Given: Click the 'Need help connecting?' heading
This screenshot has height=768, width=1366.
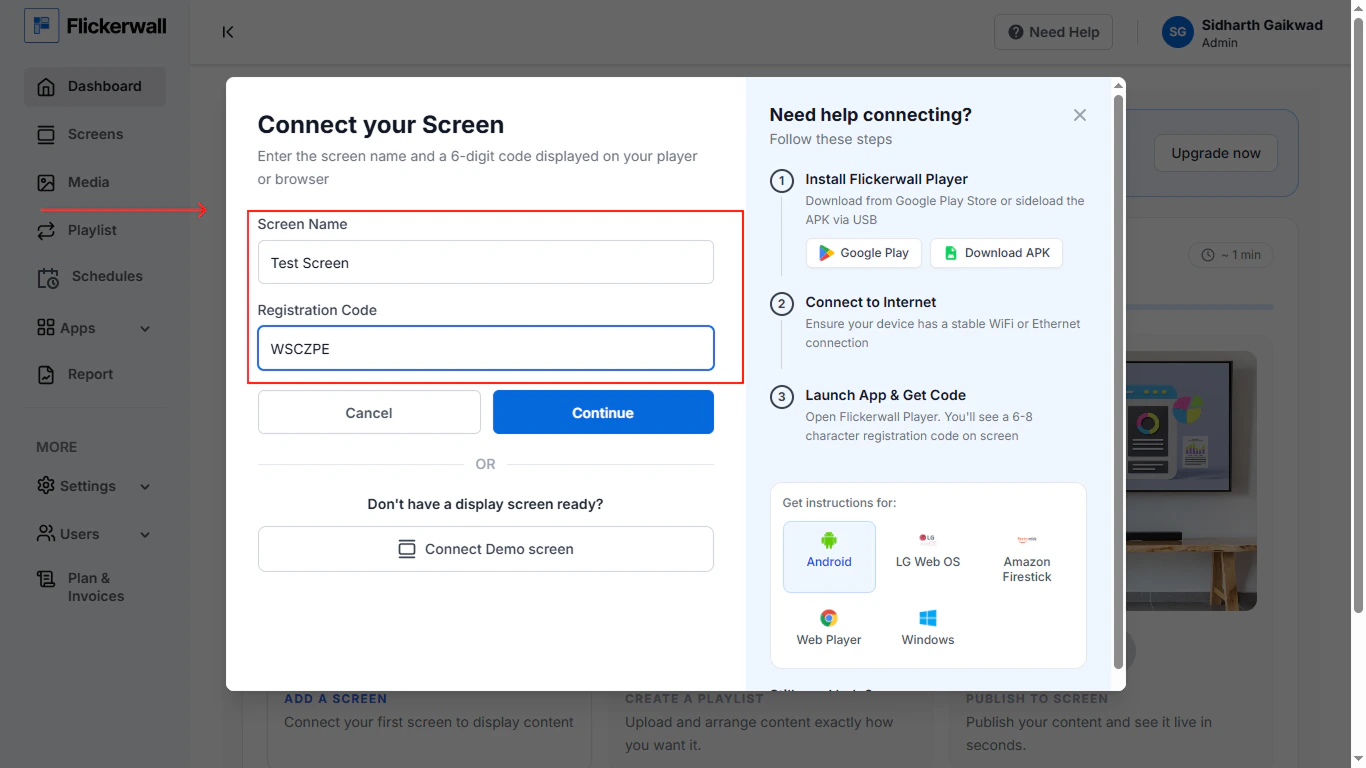Looking at the screenshot, I should click(x=871, y=115).
